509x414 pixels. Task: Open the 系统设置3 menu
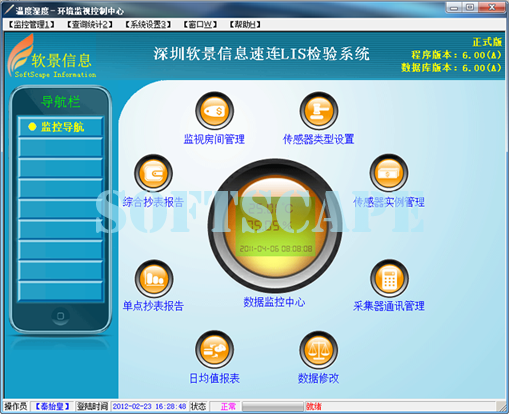(x=148, y=24)
